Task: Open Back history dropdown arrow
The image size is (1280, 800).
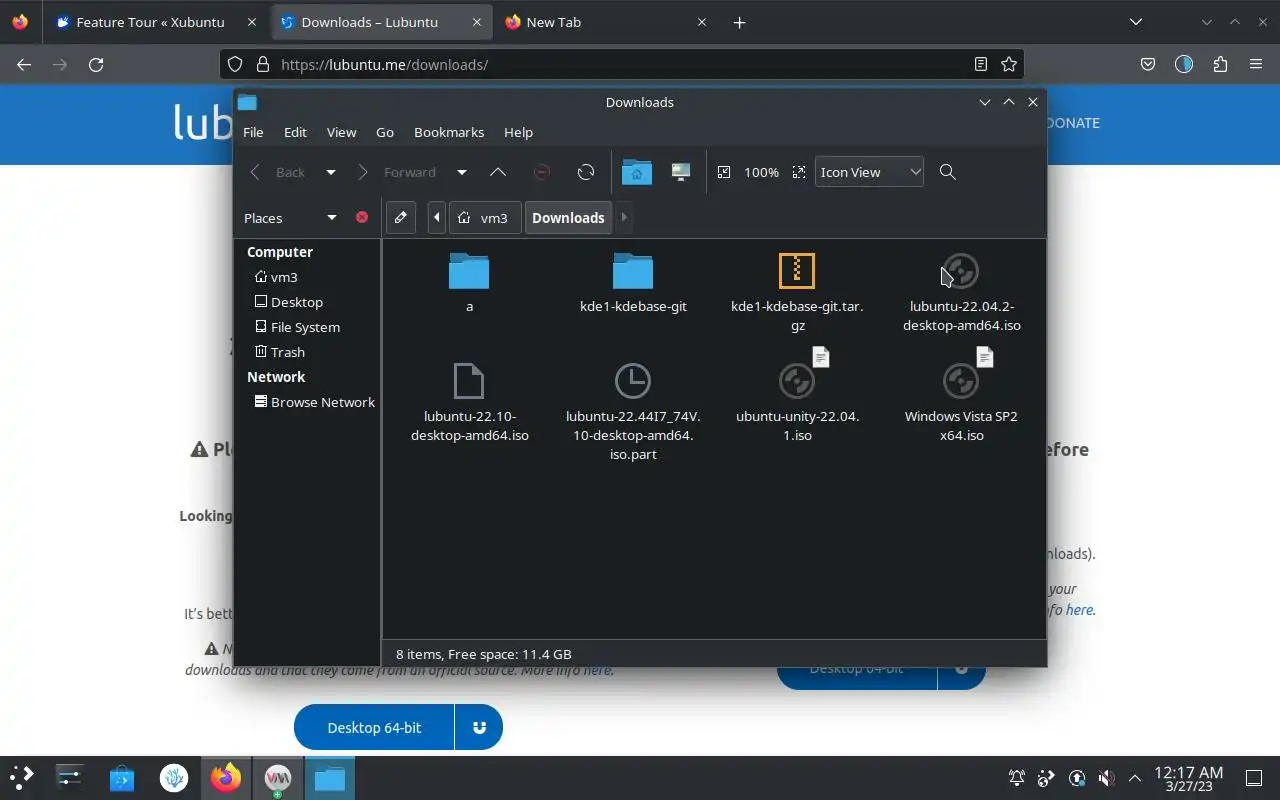Action: pos(331,172)
